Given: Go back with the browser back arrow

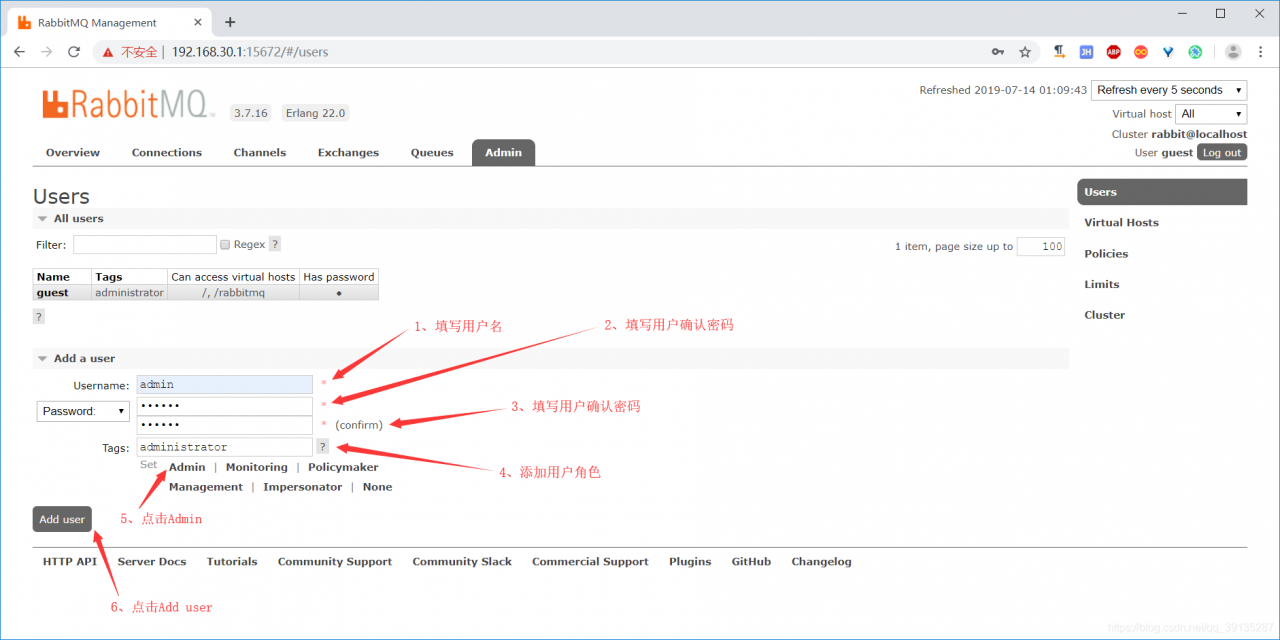Looking at the screenshot, I should pos(20,52).
